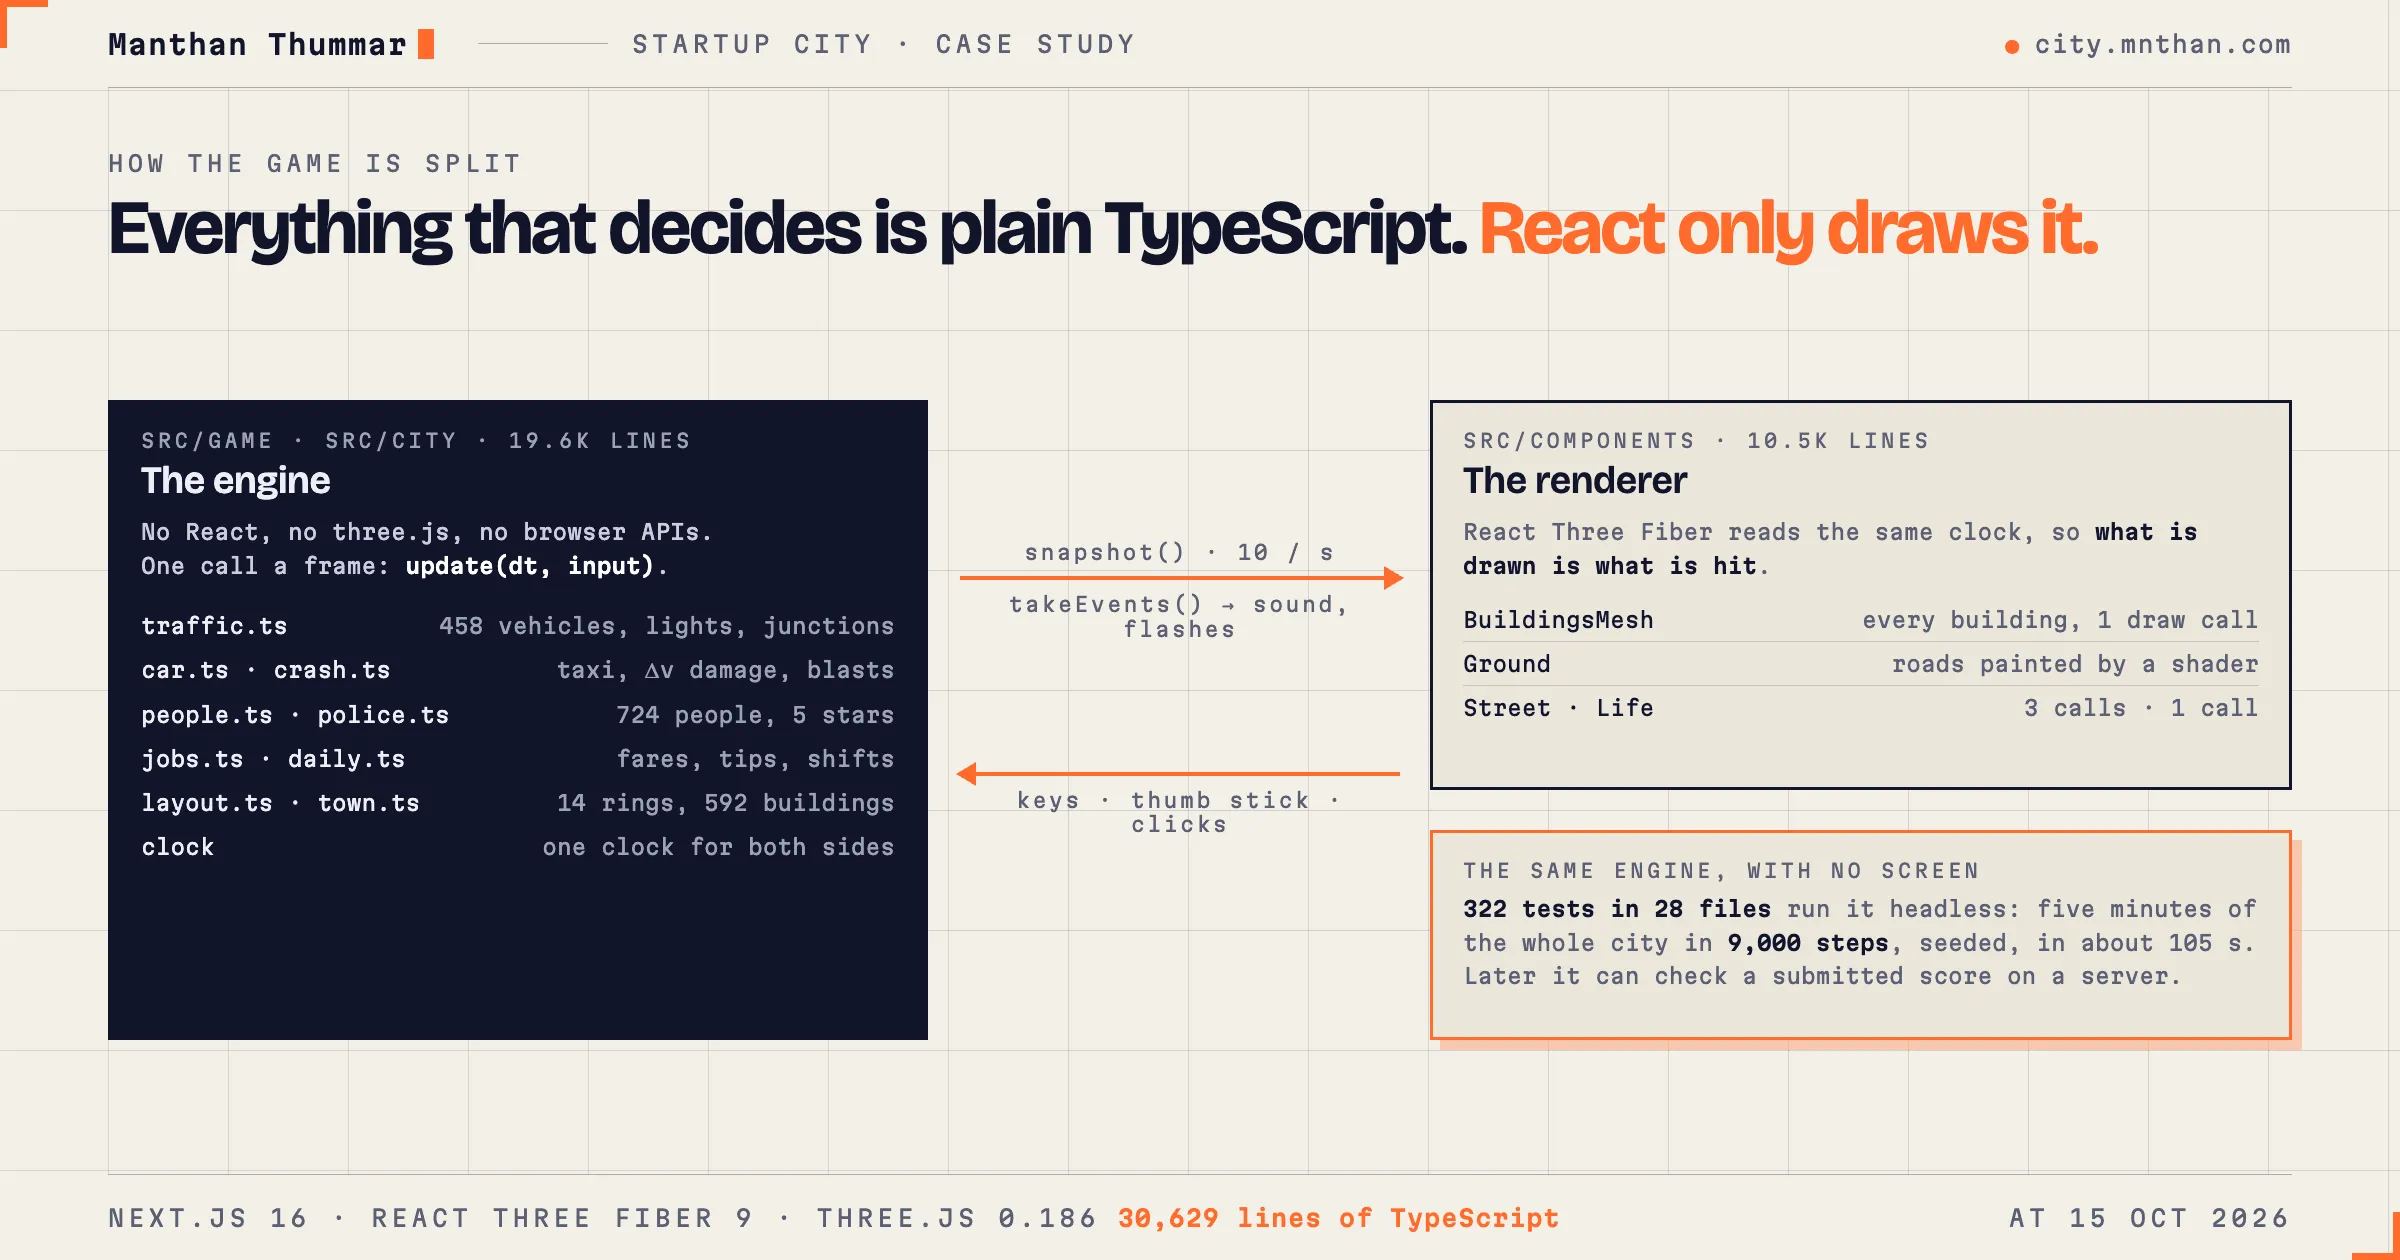Click 'The engine' title
The image size is (2400, 1260).
[x=235, y=481]
